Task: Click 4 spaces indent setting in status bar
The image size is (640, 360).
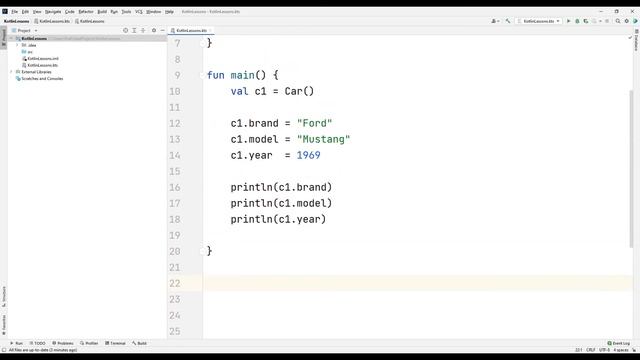Action: tap(620, 350)
